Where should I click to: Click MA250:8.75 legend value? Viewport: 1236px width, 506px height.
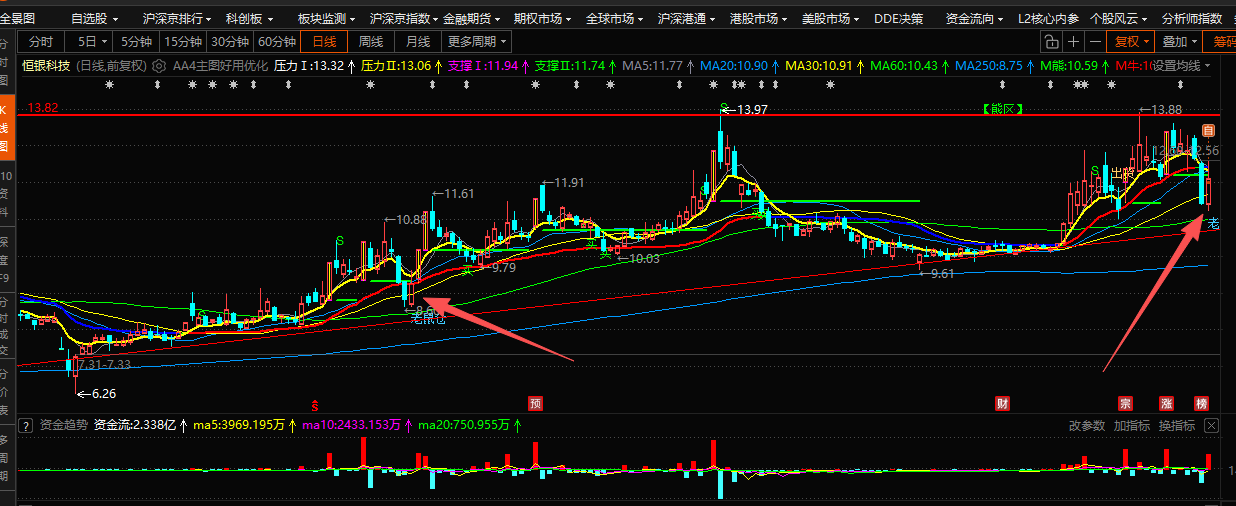click(x=989, y=66)
